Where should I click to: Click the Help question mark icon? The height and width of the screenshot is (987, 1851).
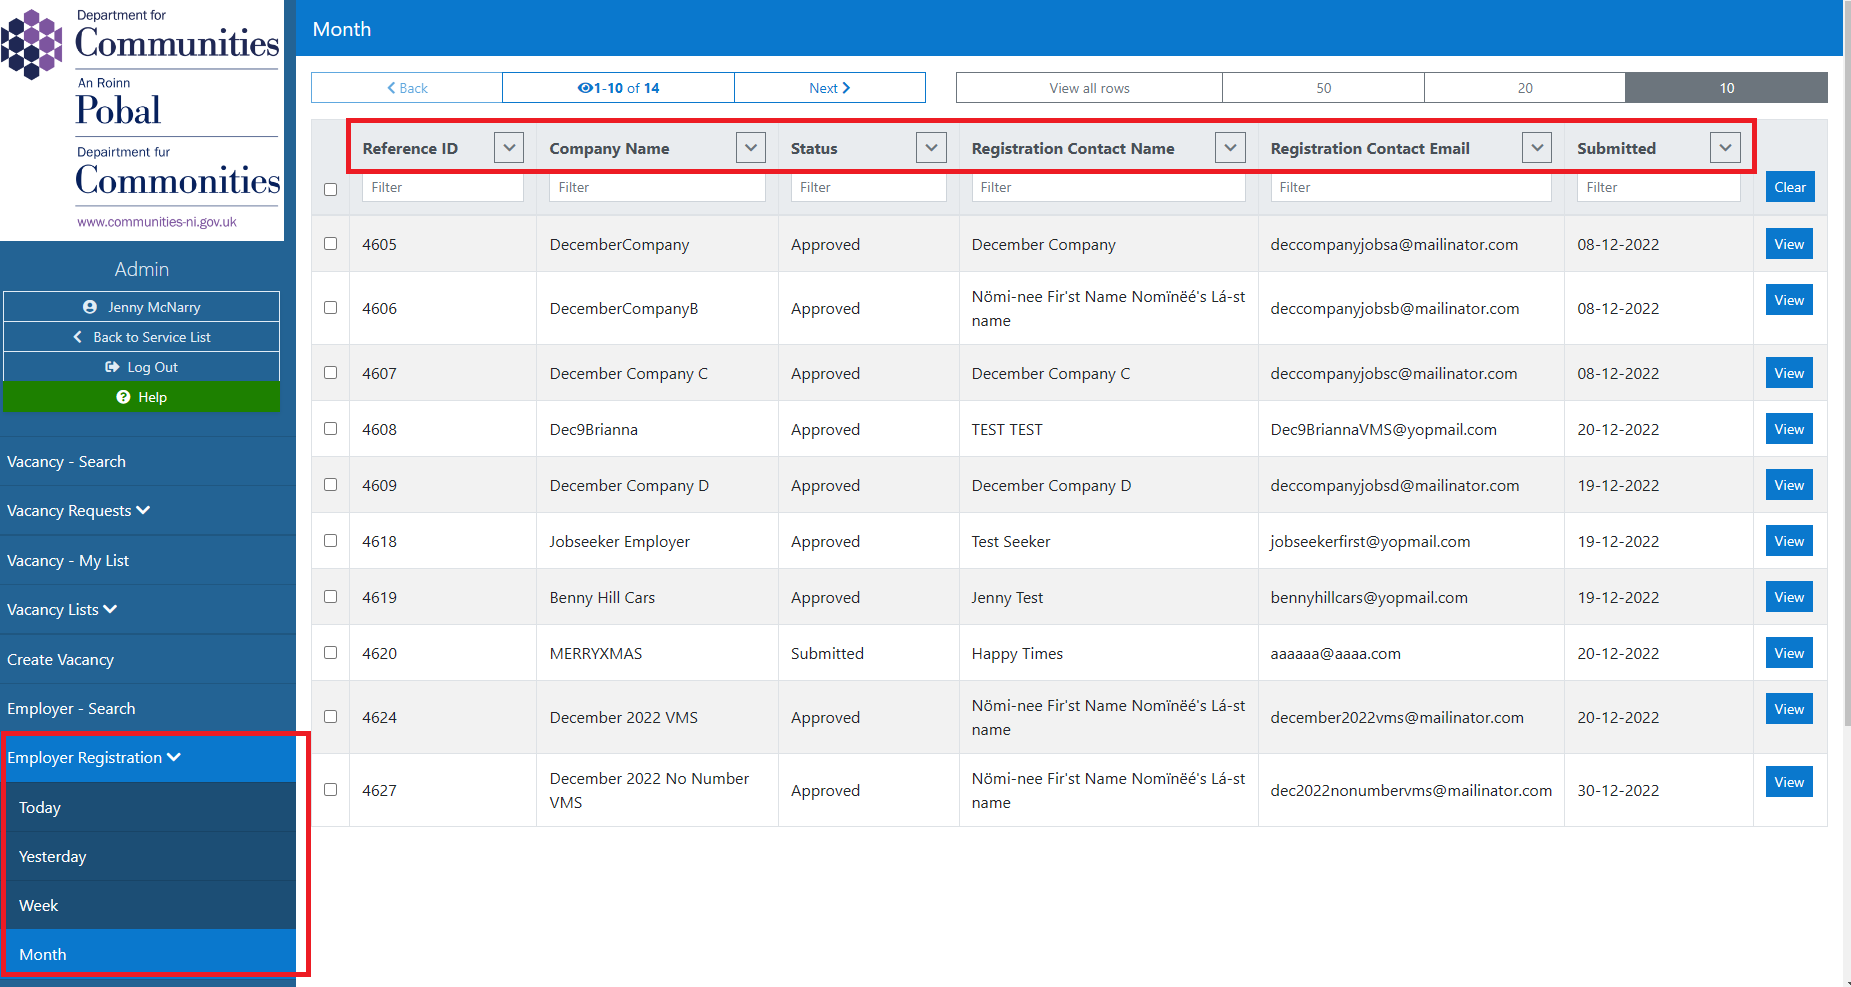click(x=123, y=397)
